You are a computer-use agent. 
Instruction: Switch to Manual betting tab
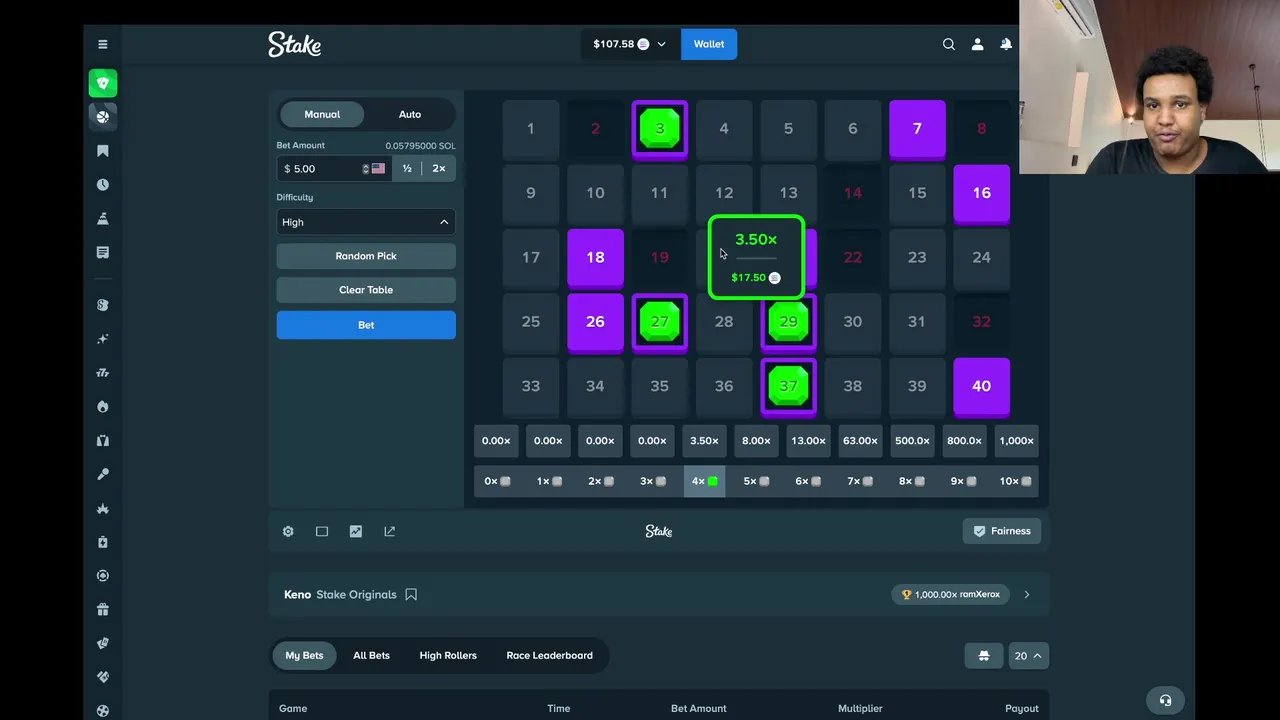[x=322, y=114]
